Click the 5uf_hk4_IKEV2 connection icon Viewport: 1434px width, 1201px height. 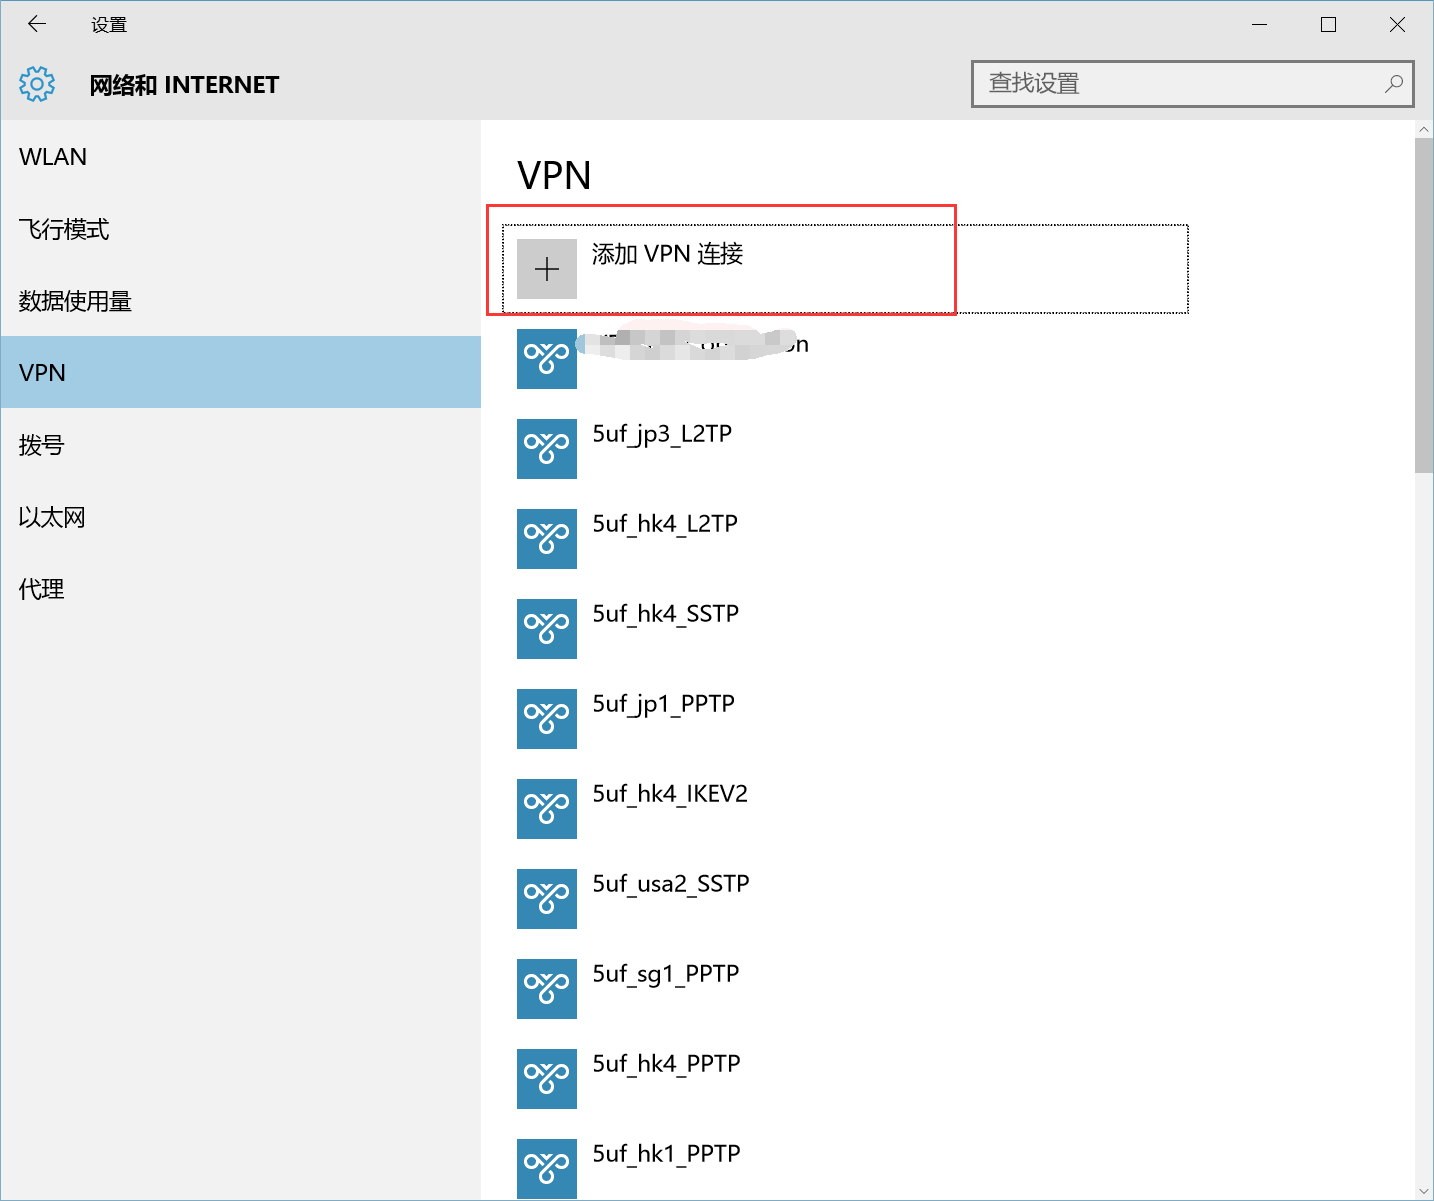click(x=546, y=809)
